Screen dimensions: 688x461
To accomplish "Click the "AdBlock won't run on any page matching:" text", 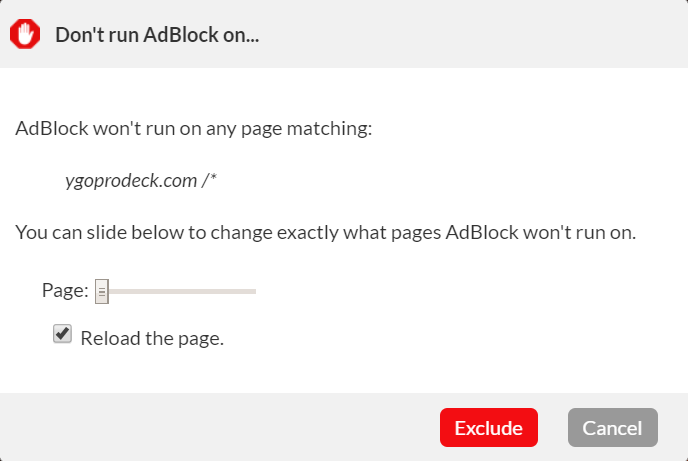I will (x=194, y=129).
